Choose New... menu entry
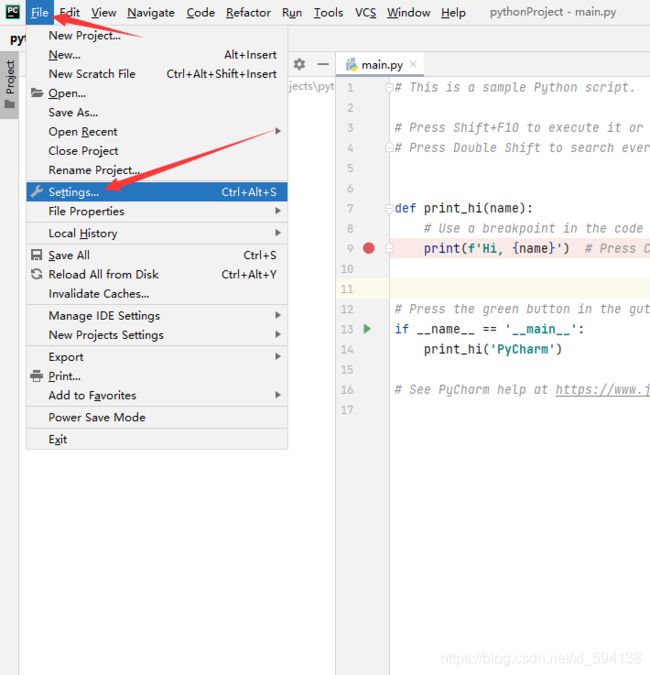Image resolution: width=650 pixels, height=675 pixels. [x=157, y=55]
